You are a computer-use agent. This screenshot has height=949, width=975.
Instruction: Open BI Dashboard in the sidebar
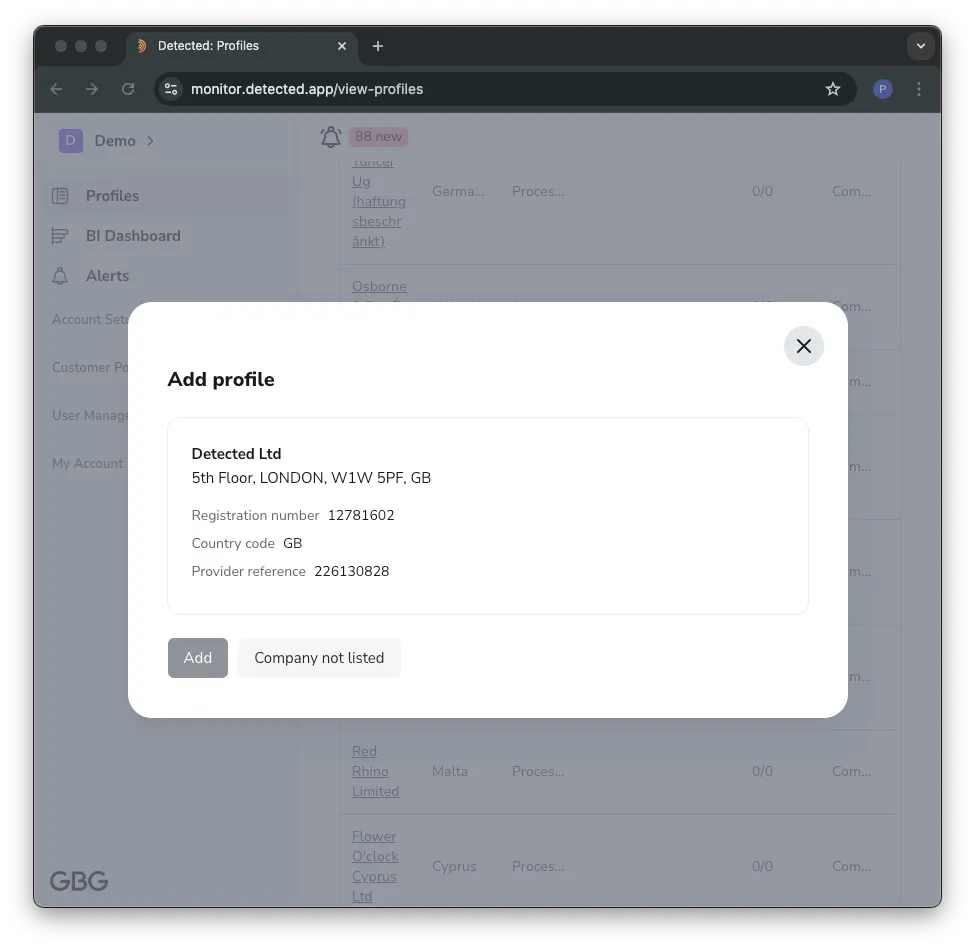pyautogui.click(x=133, y=236)
